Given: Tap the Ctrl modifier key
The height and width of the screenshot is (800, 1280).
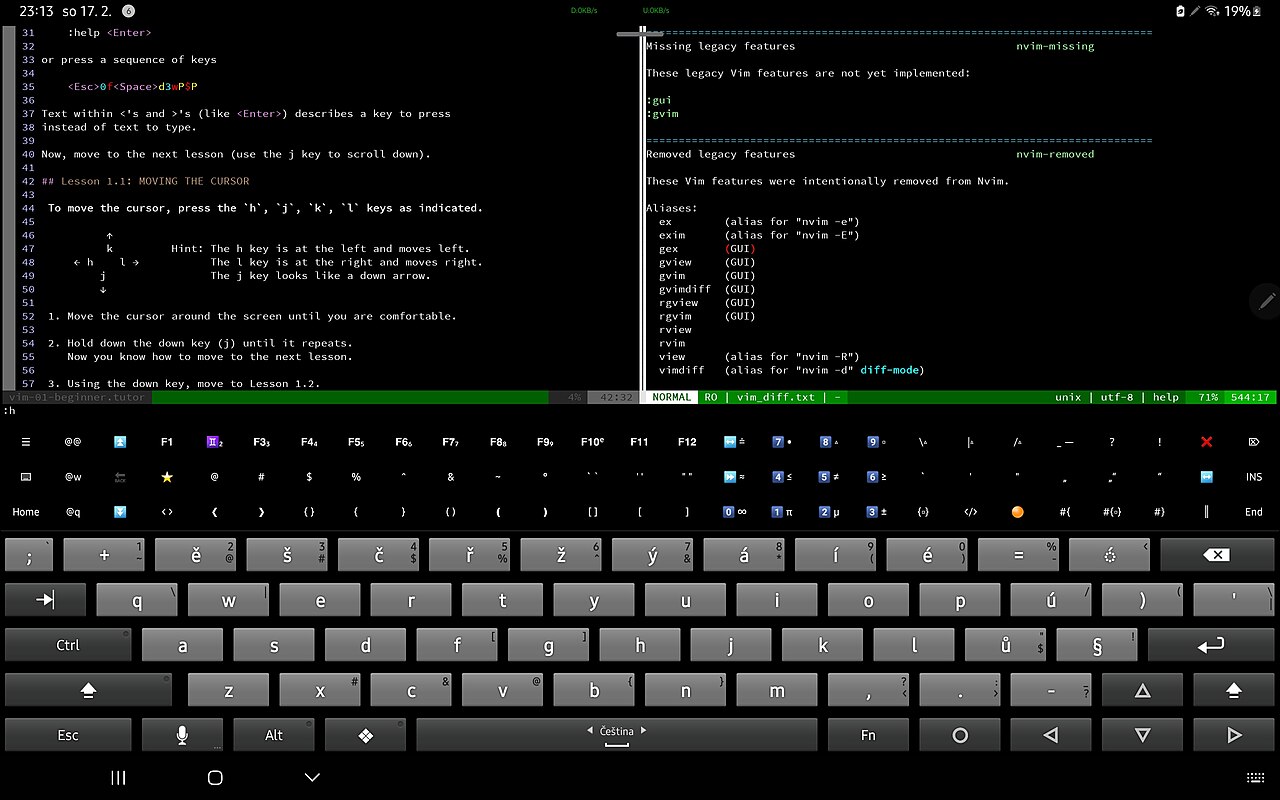Looking at the screenshot, I should [x=68, y=645].
